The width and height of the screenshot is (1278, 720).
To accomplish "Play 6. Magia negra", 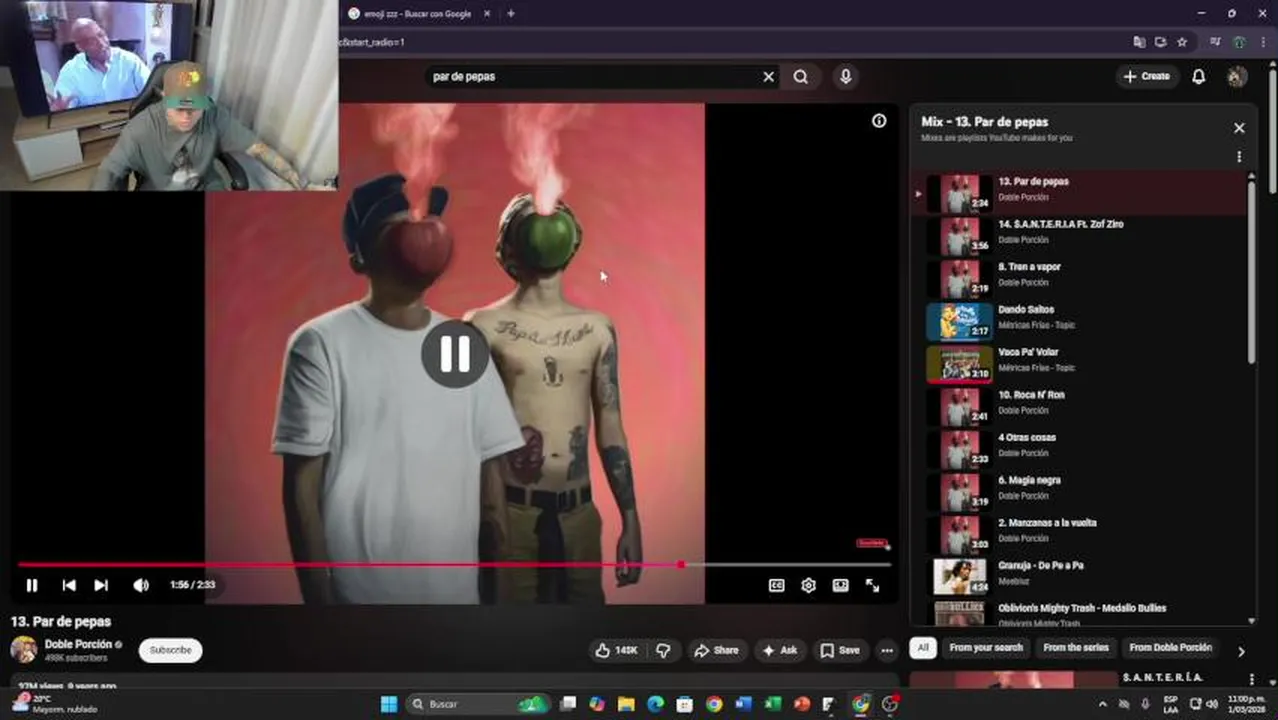I will point(1080,492).
